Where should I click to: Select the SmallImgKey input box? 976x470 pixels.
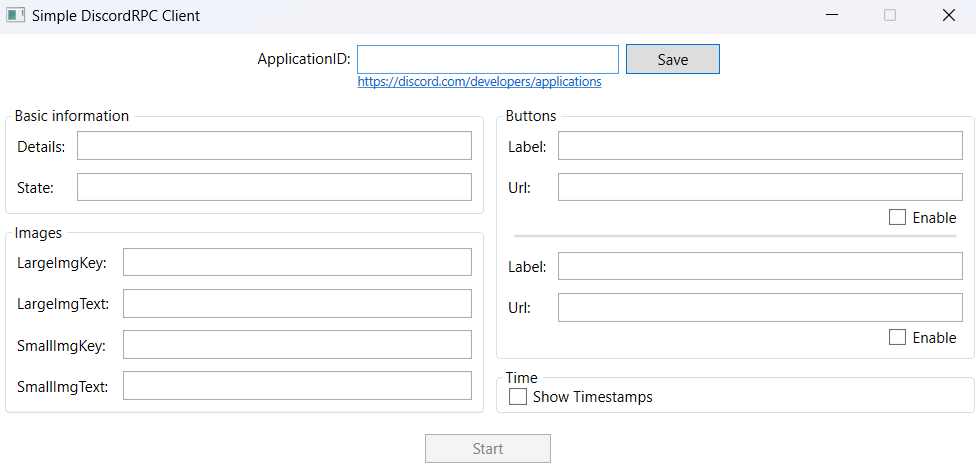pyautogui.click(x=298, y=344)
